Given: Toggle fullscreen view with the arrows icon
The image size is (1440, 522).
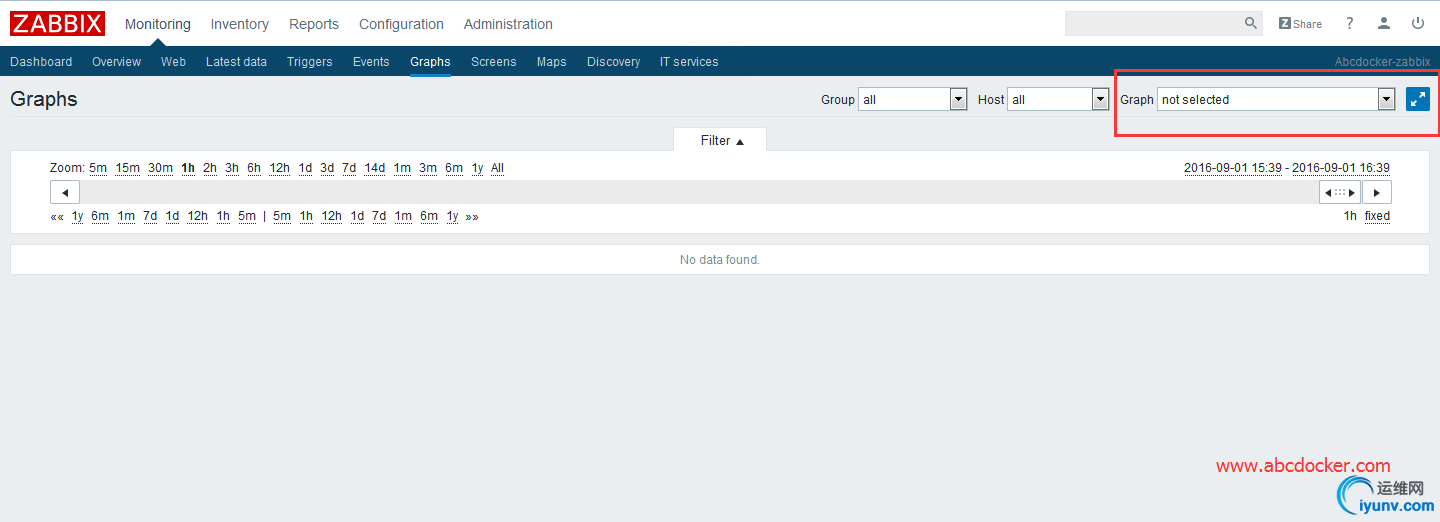Looking at the screenshot, I should click(1418, 99).
